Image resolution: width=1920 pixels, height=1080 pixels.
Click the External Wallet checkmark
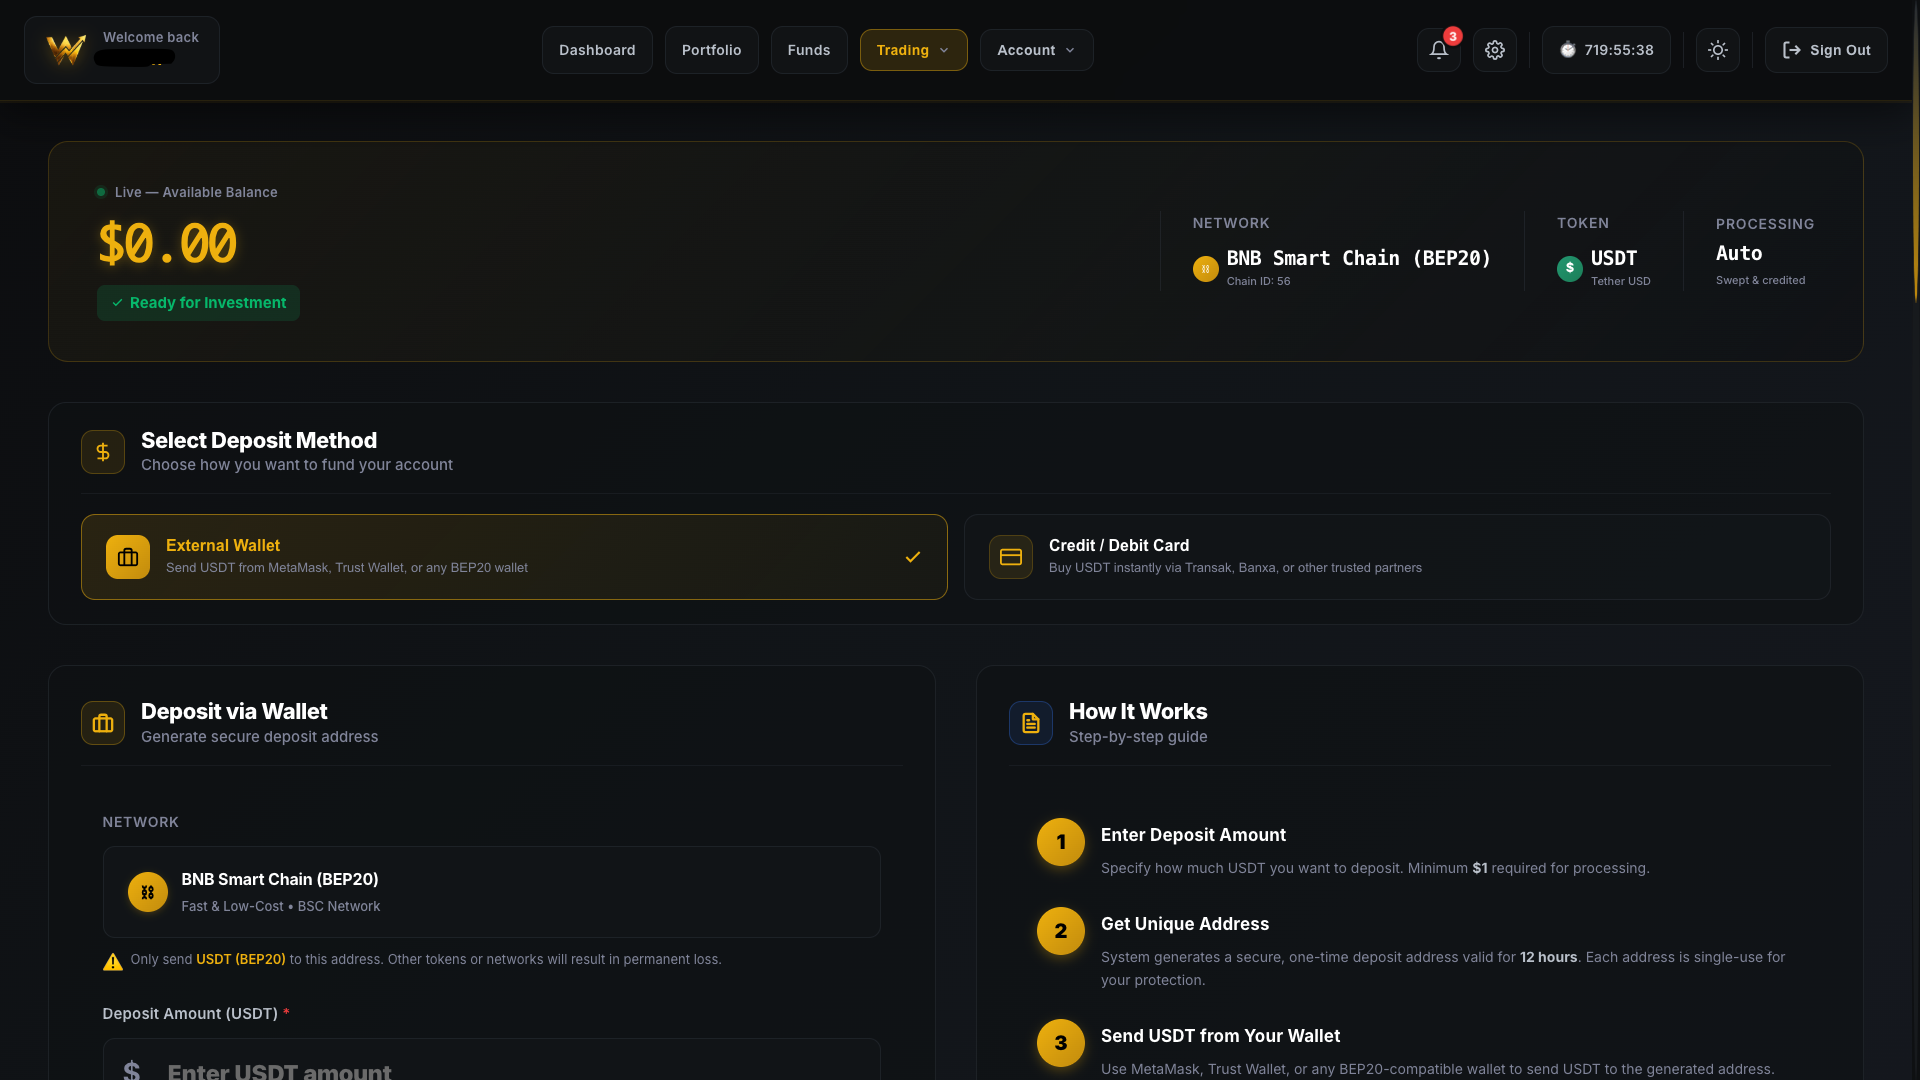[x=912, y=557]
